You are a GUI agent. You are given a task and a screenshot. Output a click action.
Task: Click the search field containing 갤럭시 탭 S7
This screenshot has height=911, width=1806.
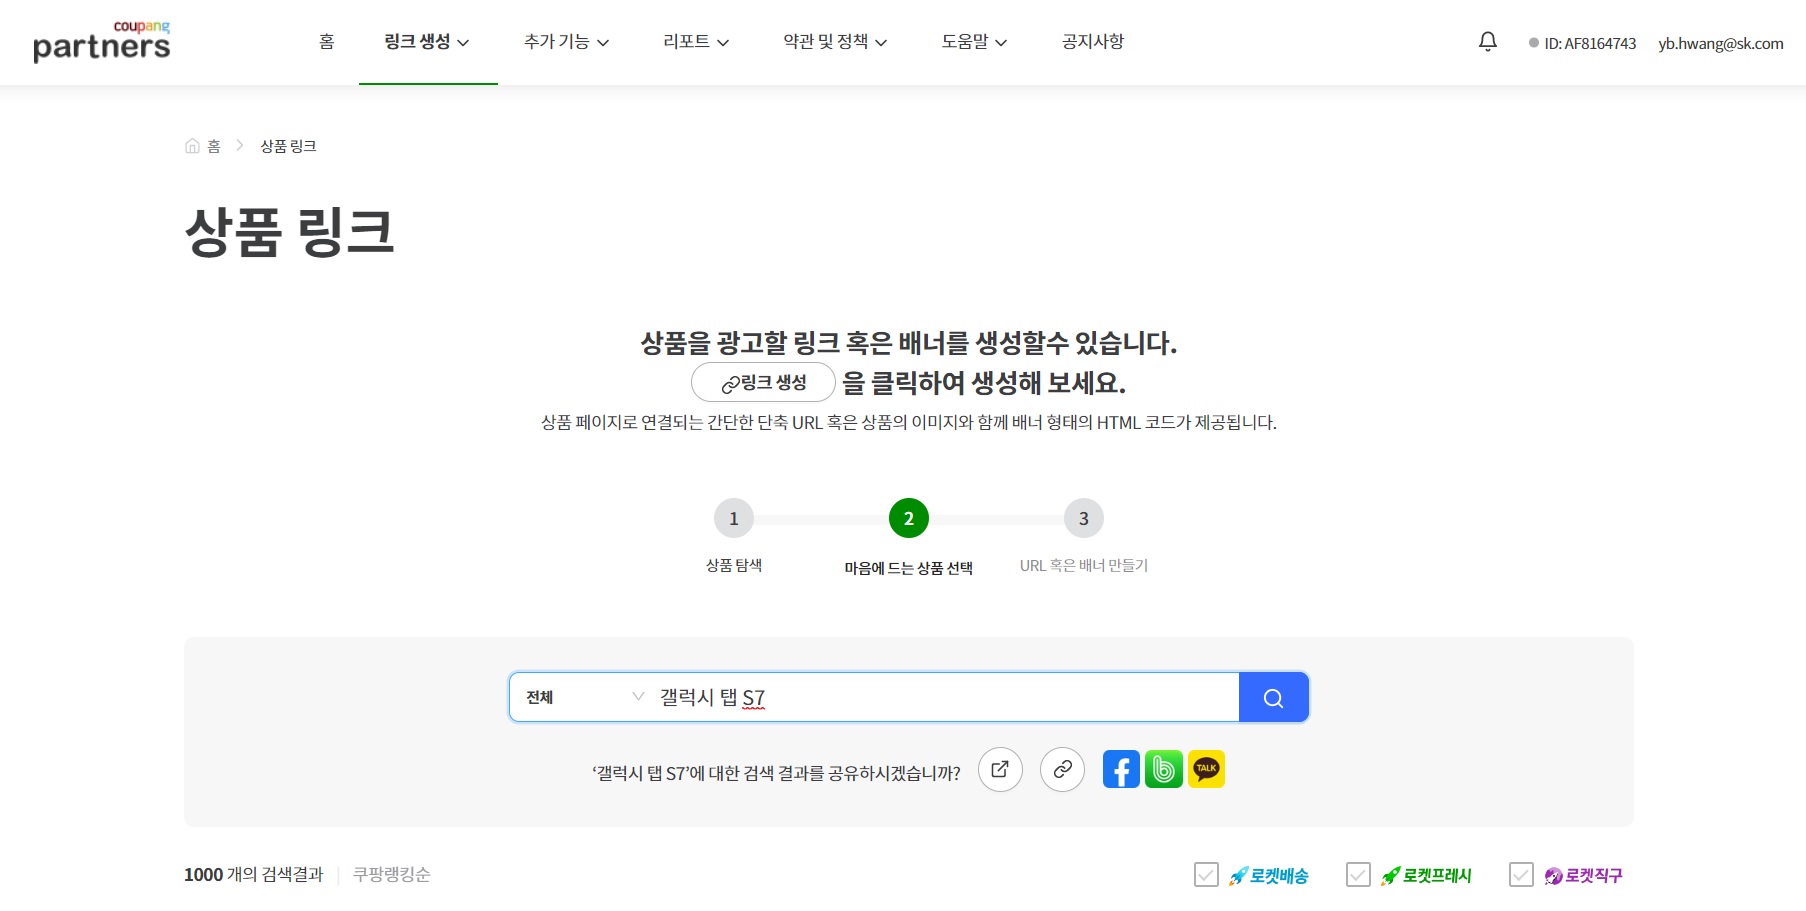pyautogui.click(x=945, y=697)
